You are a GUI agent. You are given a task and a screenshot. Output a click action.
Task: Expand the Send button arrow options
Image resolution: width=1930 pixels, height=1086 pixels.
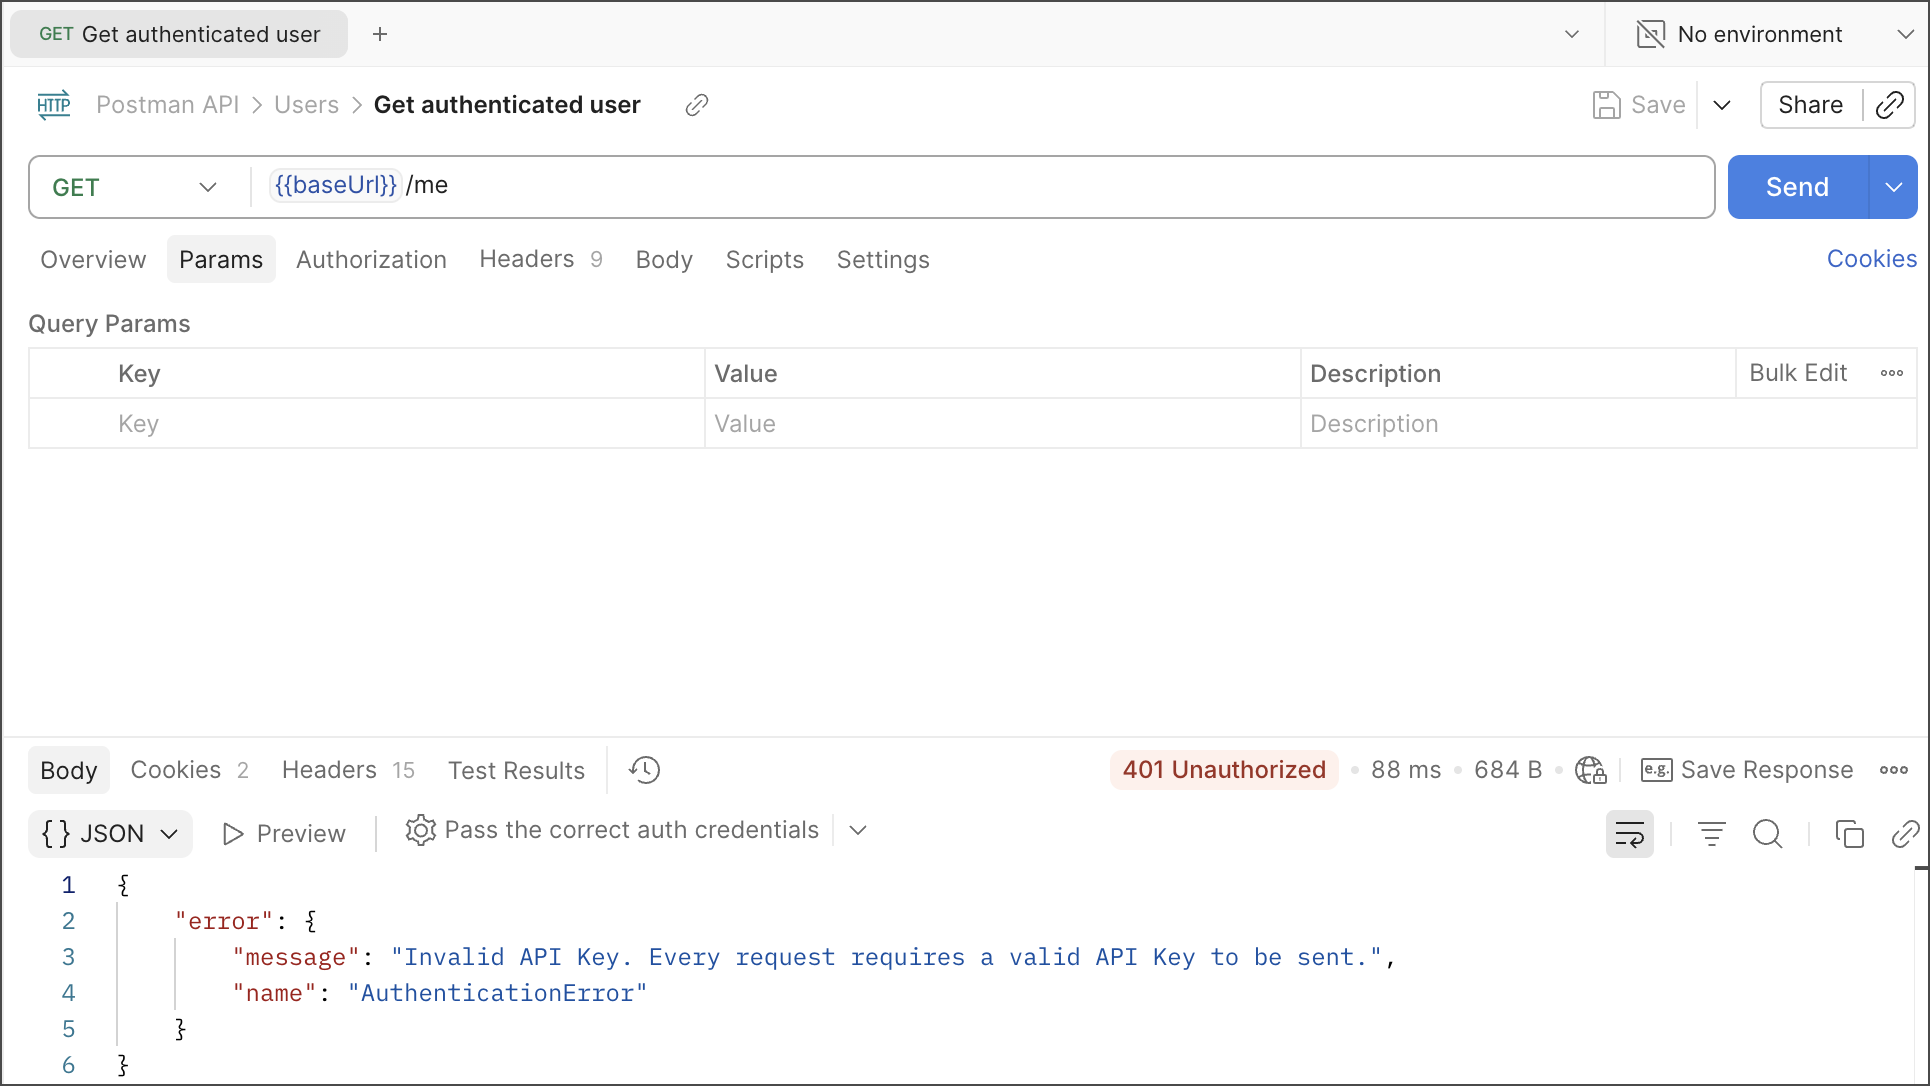coord(1894,187)
